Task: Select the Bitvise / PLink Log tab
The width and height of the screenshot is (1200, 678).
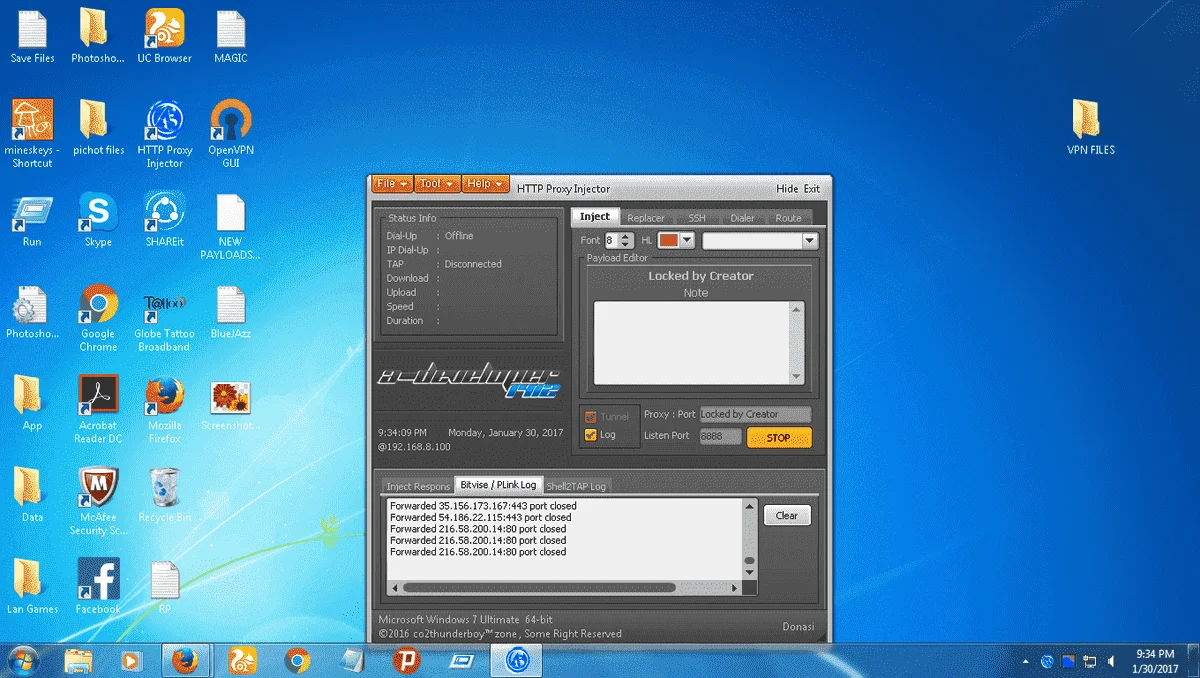Action: click(498, 484)
